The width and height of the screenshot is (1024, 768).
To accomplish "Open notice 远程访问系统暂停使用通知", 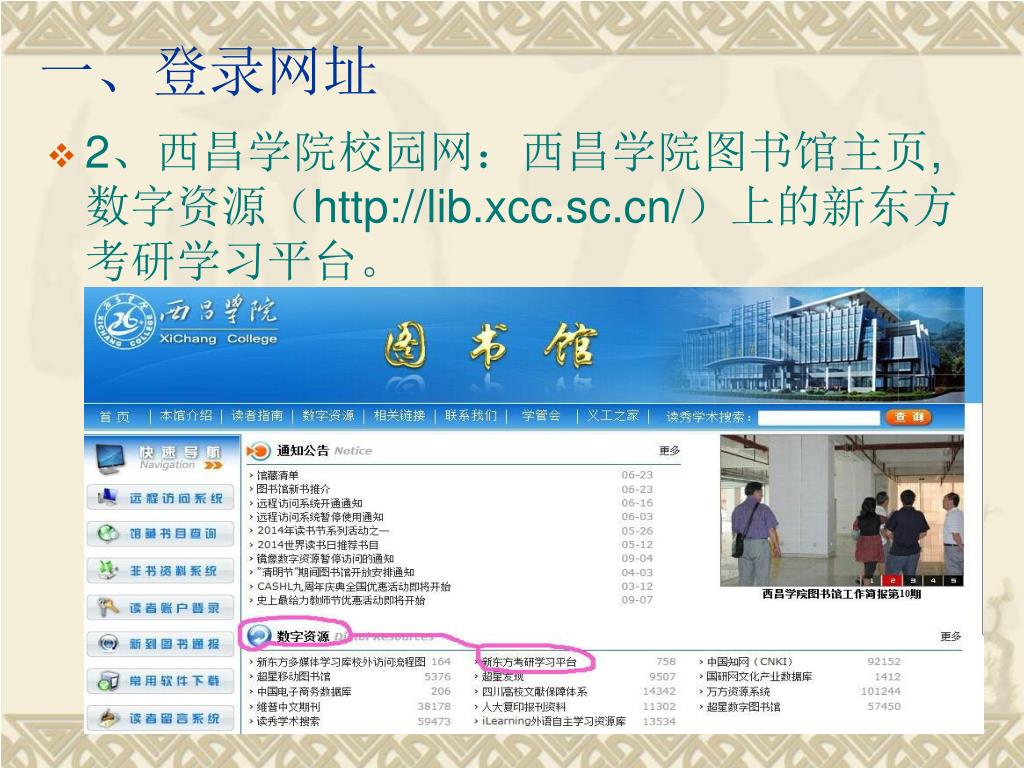I will (320, 517).
